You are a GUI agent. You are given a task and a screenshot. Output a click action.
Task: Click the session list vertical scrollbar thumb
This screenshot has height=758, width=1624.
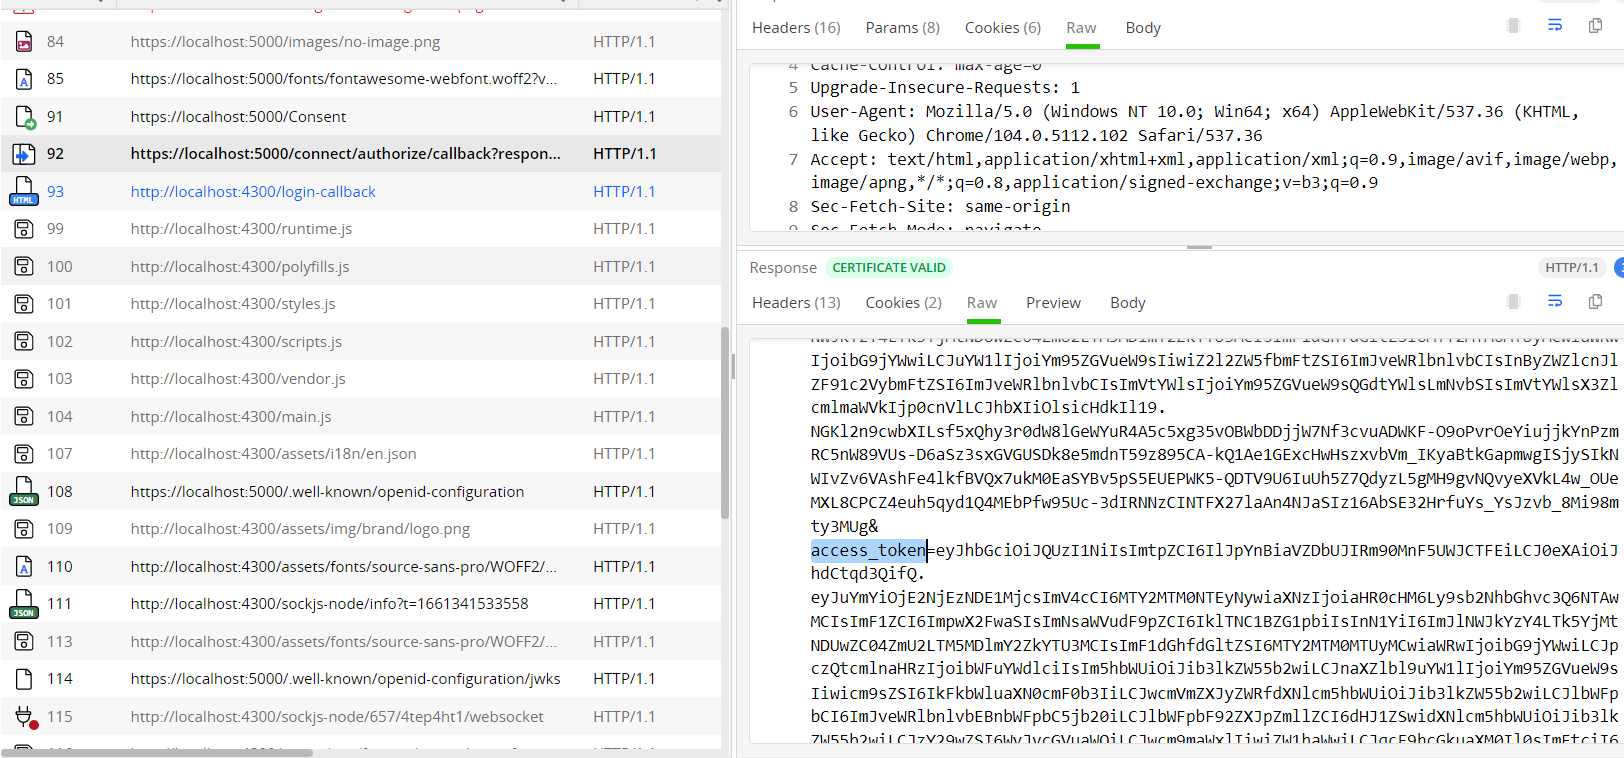(x=725, y=423)
